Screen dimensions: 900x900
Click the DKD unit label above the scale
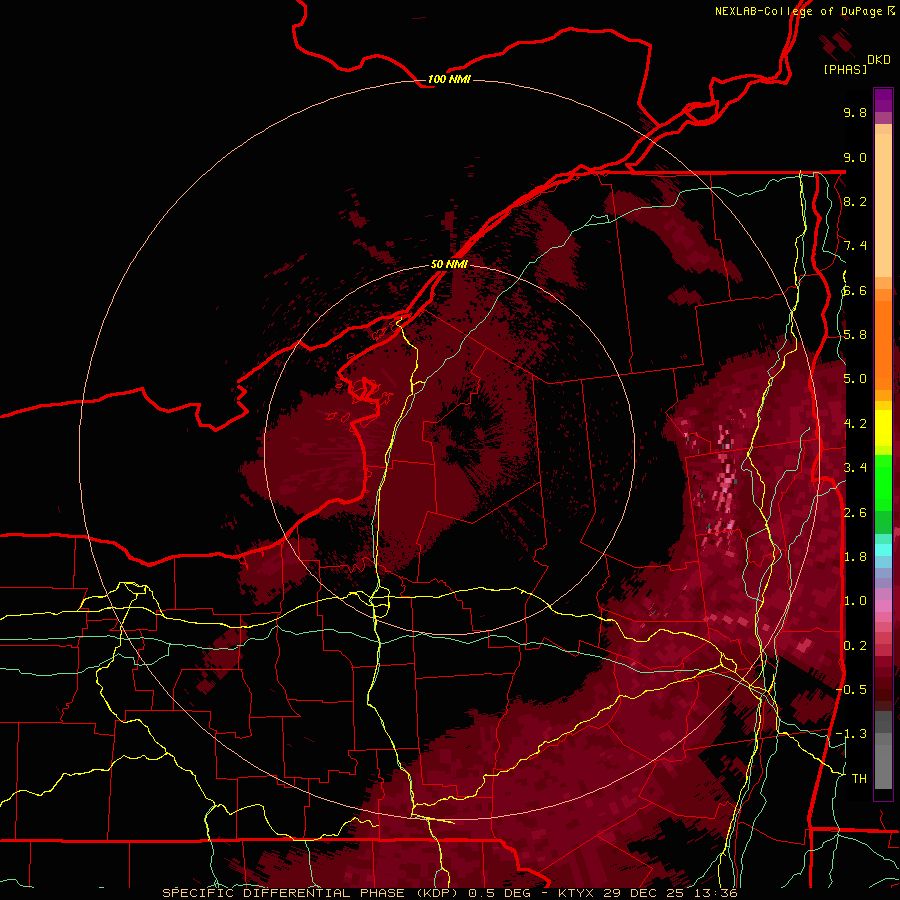pos(879,60)
